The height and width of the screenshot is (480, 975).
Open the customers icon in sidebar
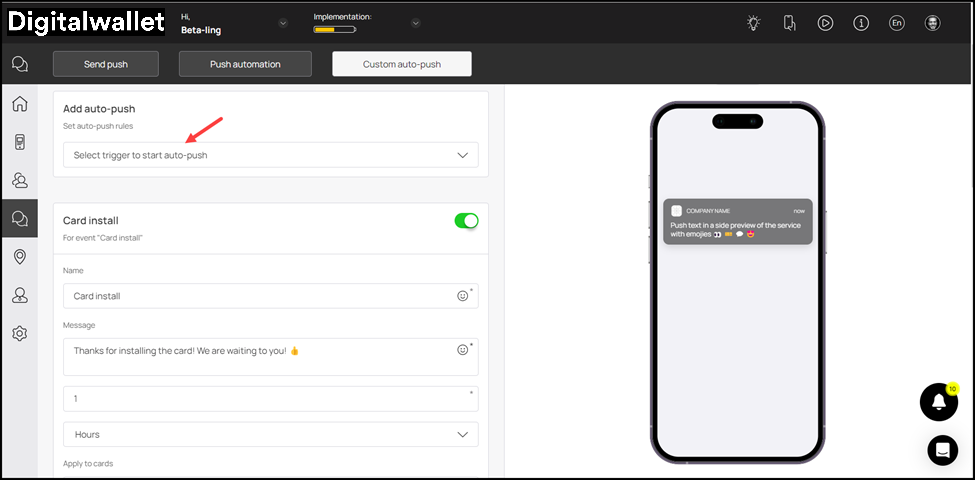(x=19, y=180)
